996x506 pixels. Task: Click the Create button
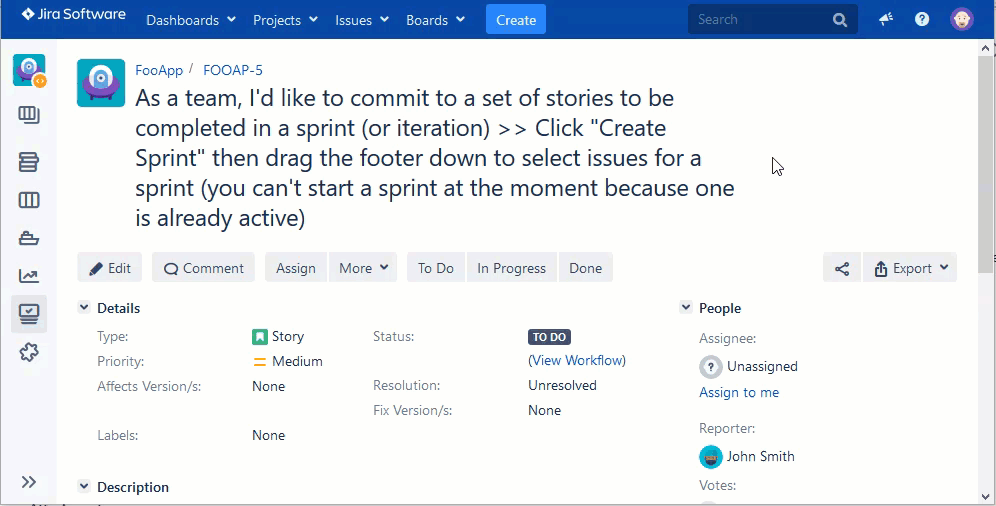point(516,20)
